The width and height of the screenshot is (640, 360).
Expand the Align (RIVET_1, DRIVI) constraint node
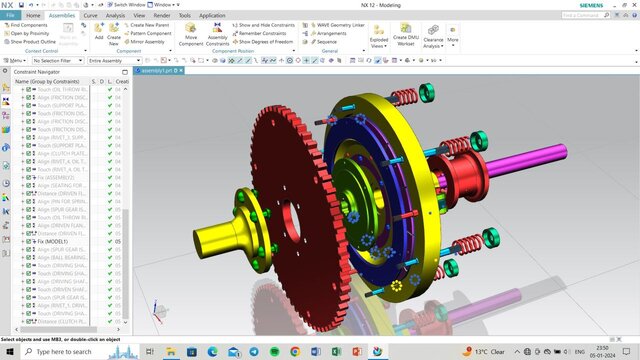23,305
